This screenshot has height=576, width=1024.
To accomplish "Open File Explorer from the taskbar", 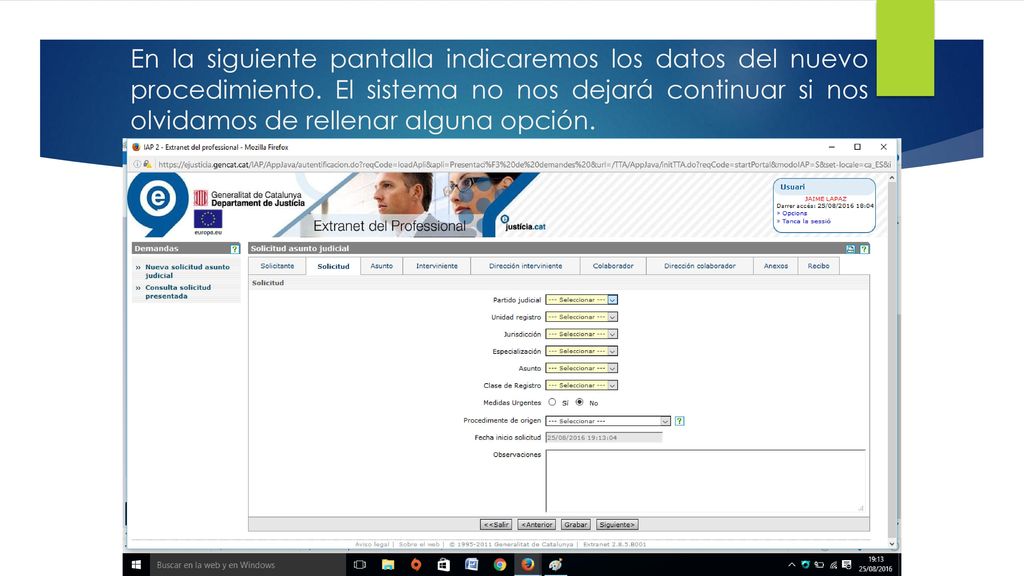I will click(x=388, y=565).
